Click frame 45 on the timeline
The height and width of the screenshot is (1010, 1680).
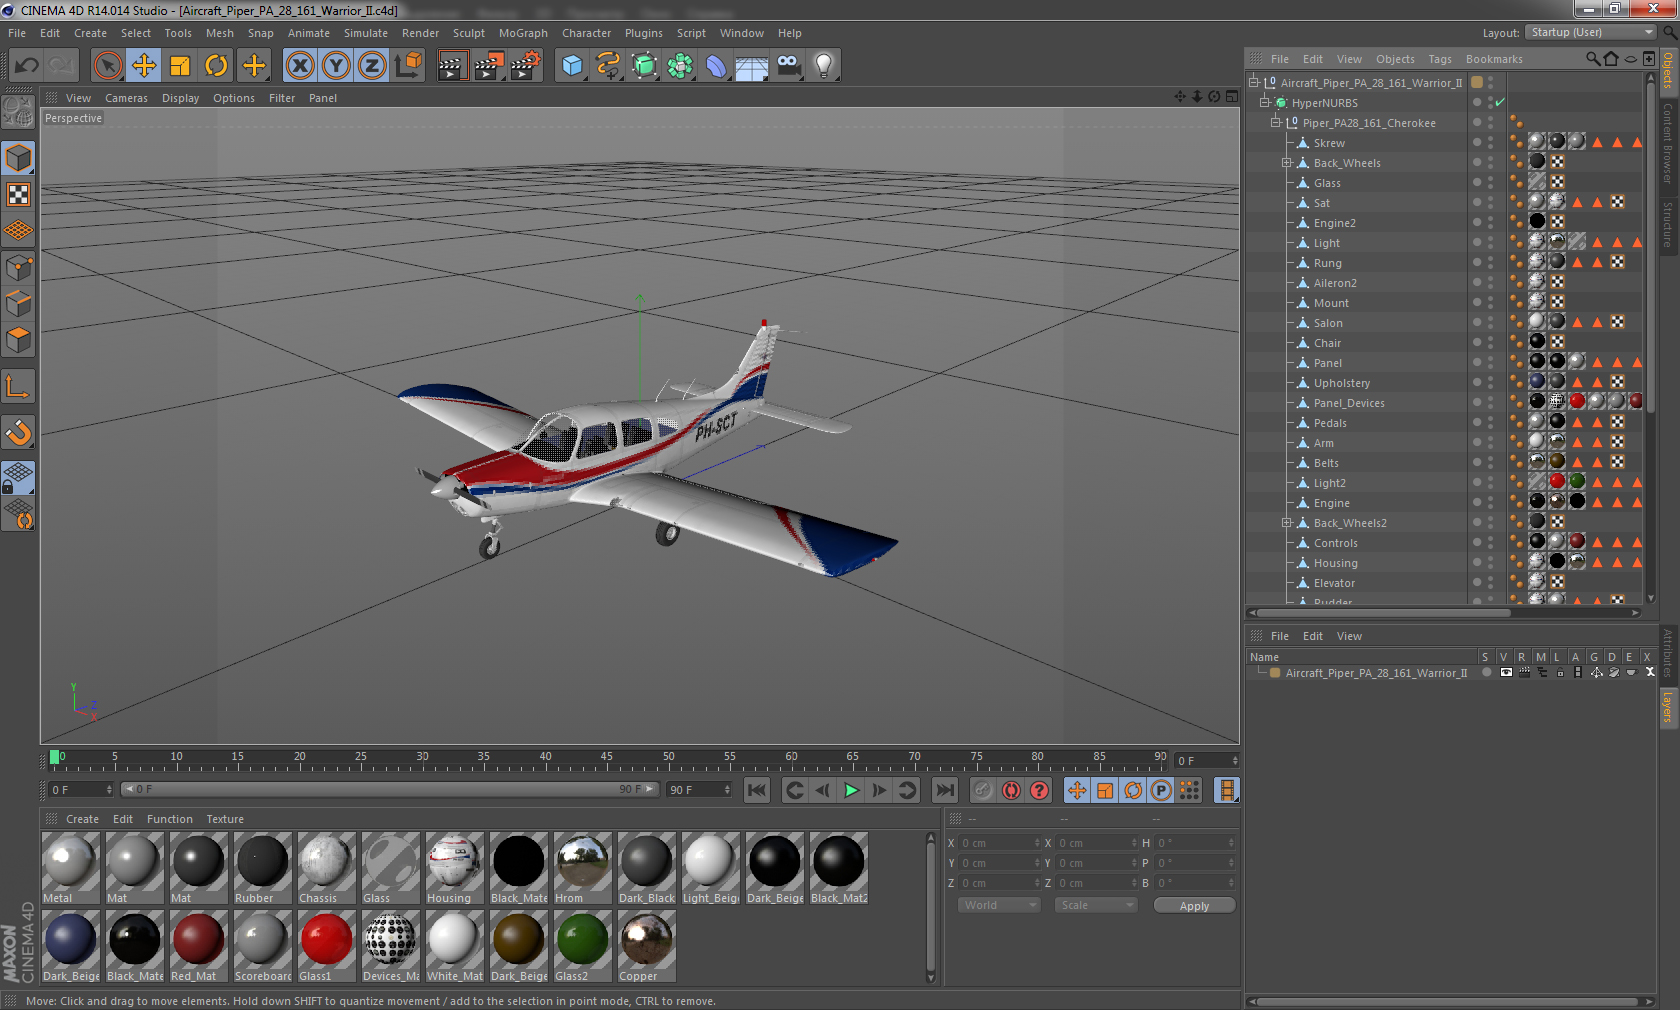coord(607,759)
